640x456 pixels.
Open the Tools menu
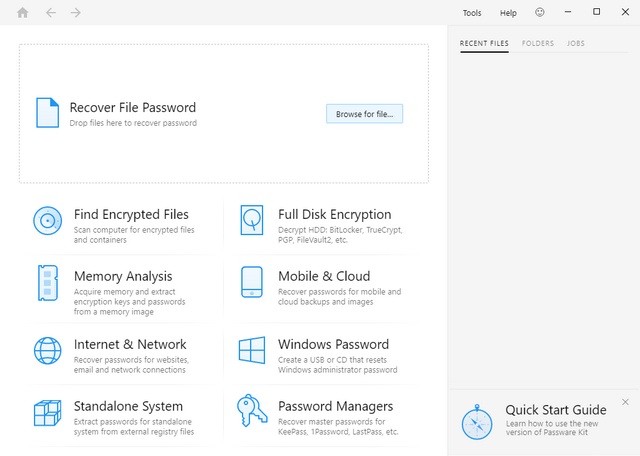click(x=472, y=13)
